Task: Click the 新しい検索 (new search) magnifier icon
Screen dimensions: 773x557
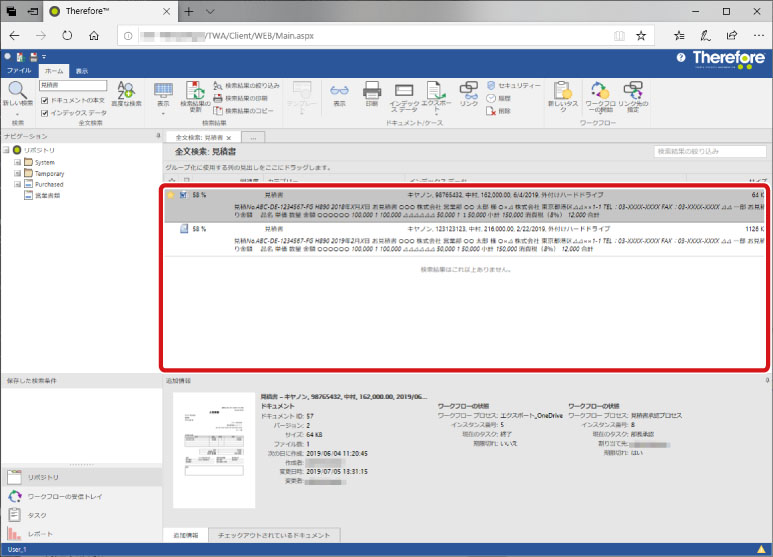Action: pos(17,91)
